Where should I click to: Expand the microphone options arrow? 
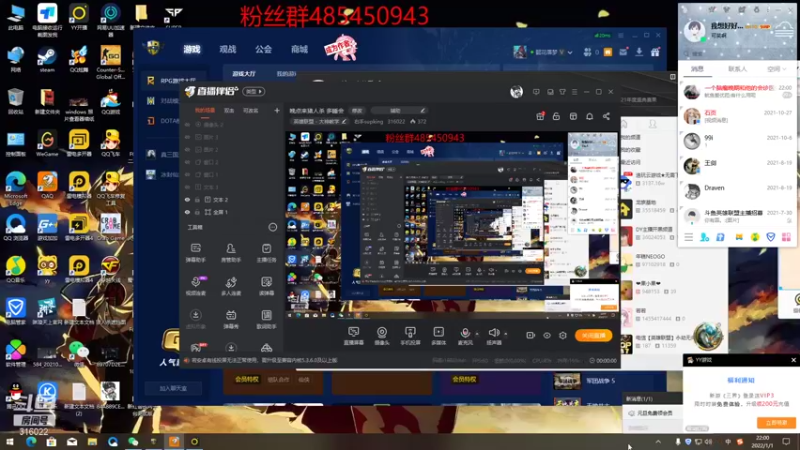coord(477,334)
